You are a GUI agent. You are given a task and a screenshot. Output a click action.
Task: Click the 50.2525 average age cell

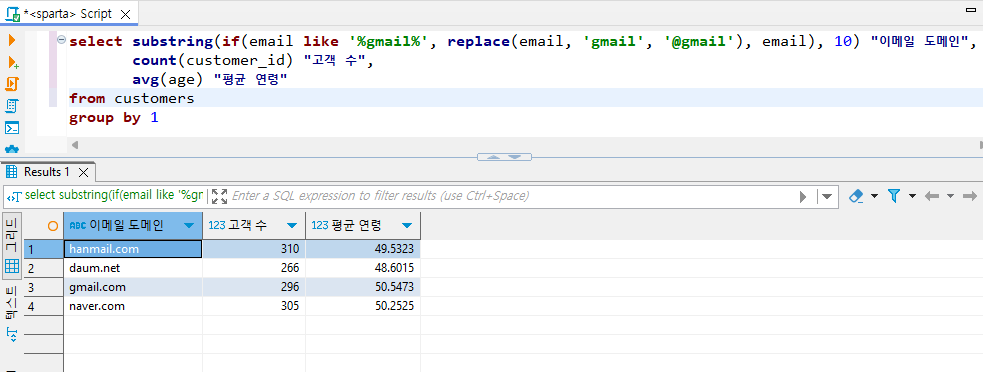click(363, 306)
